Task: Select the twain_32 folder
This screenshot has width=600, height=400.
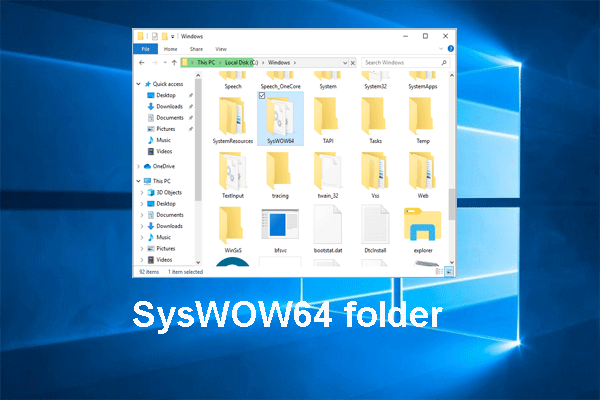Action: (x=328, y=175)
